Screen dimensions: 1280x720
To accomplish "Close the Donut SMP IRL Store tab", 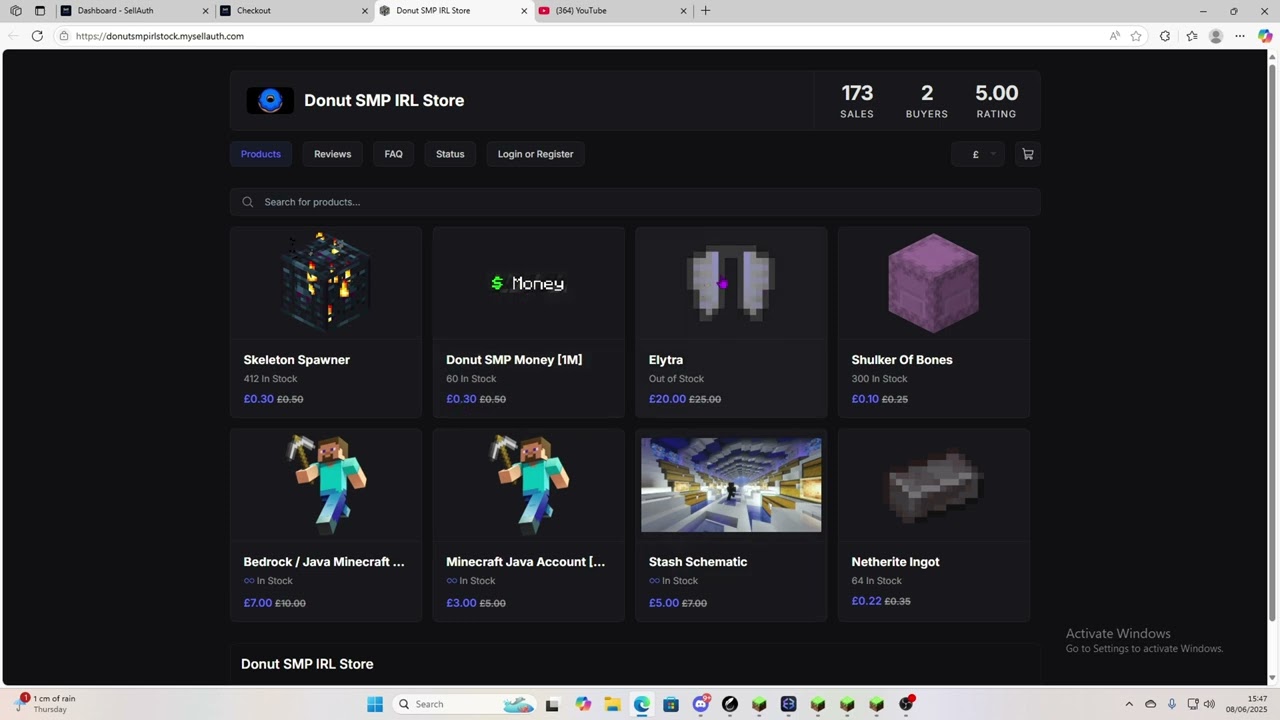I will pos(524,11).
